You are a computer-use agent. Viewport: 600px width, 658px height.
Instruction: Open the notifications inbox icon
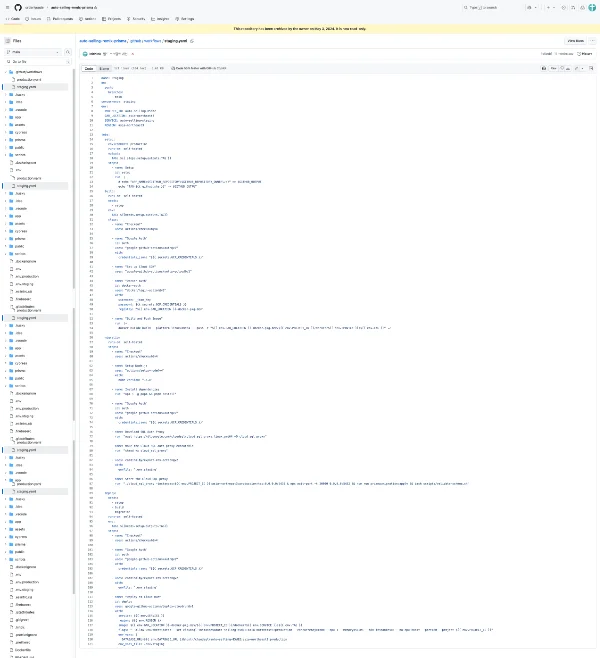(x=582, y=8)
